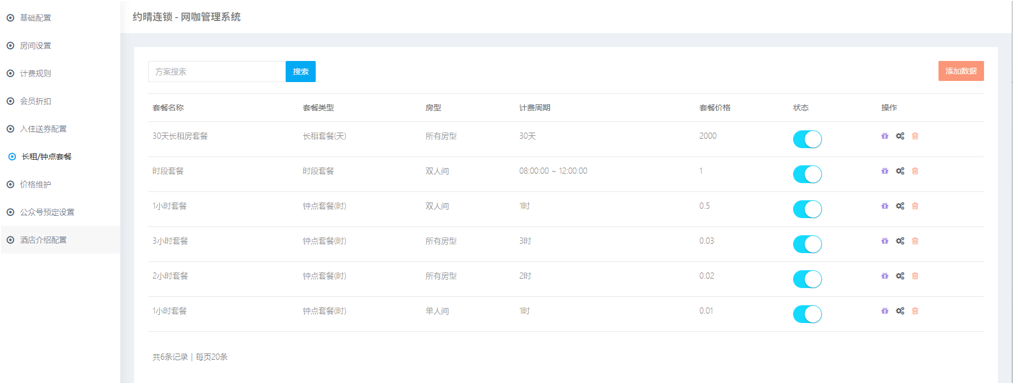Viewport: 1013px width, 385px height.
Task: Delete the 30天长租房套餐 row via trash icon
Action: pos(915,136)
